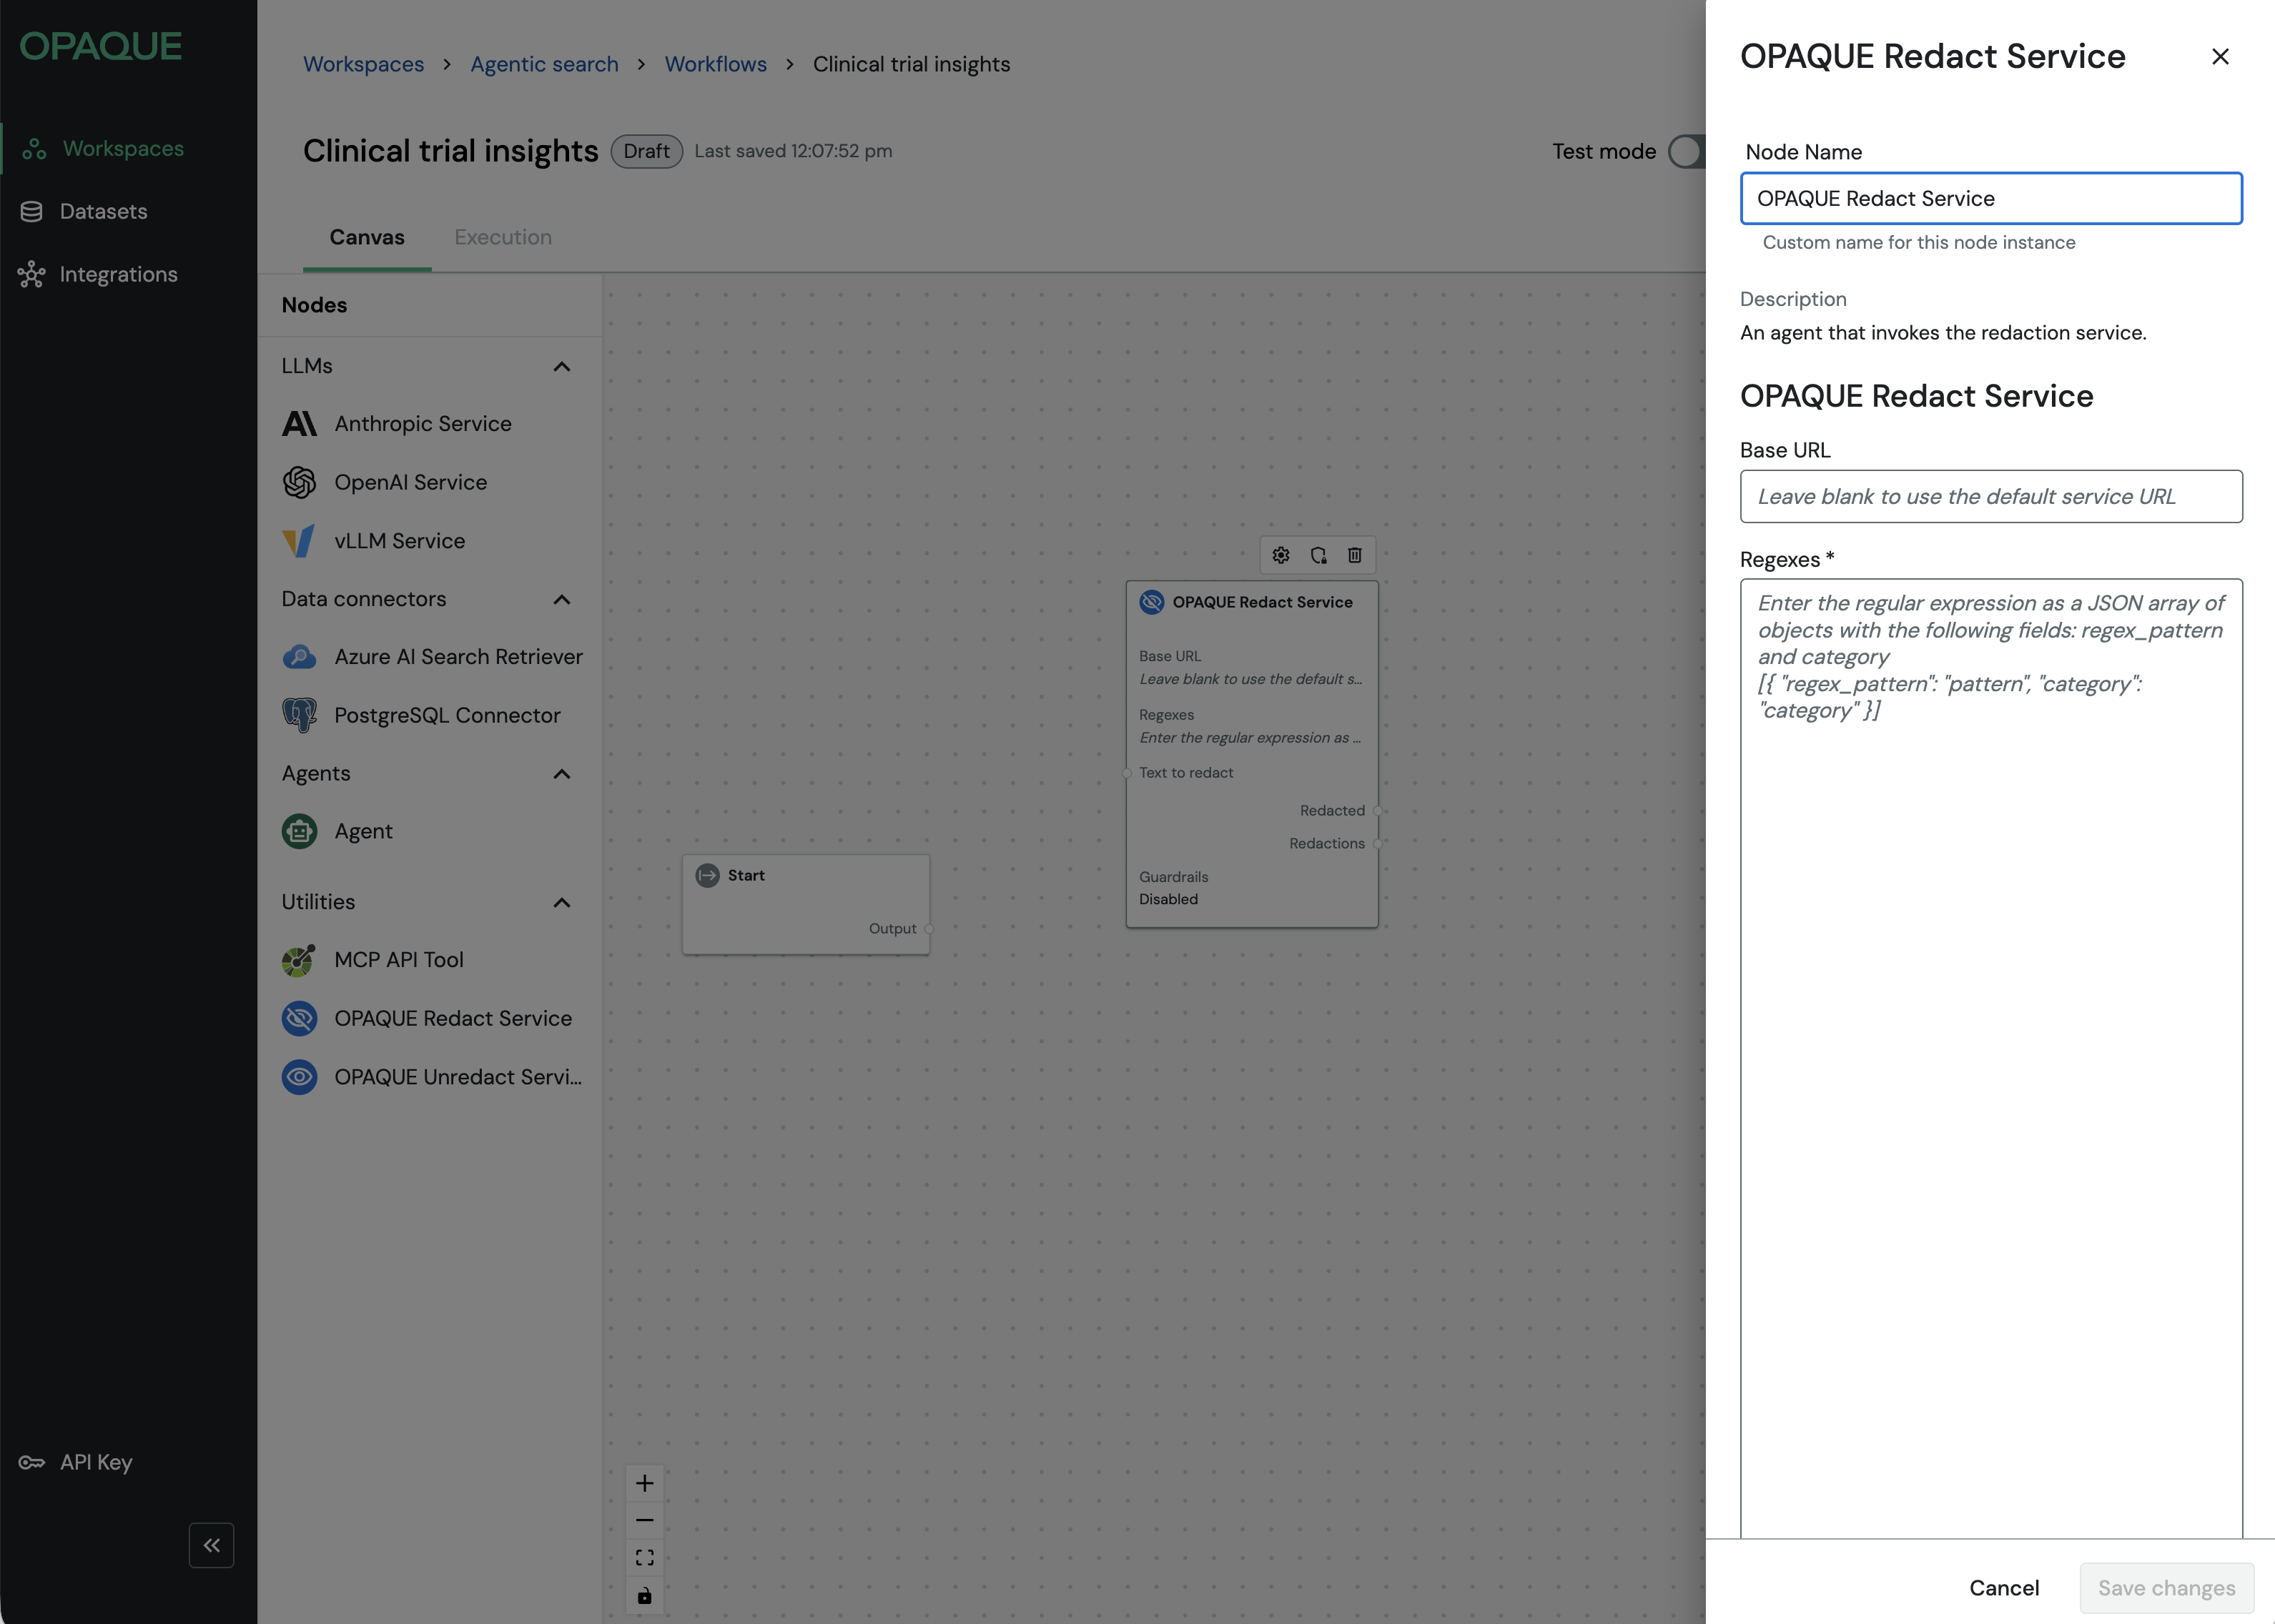The width and height of the screenshot is (2275, 1624).
Task: Click the Cancel button
Action: point(2003,1587)
